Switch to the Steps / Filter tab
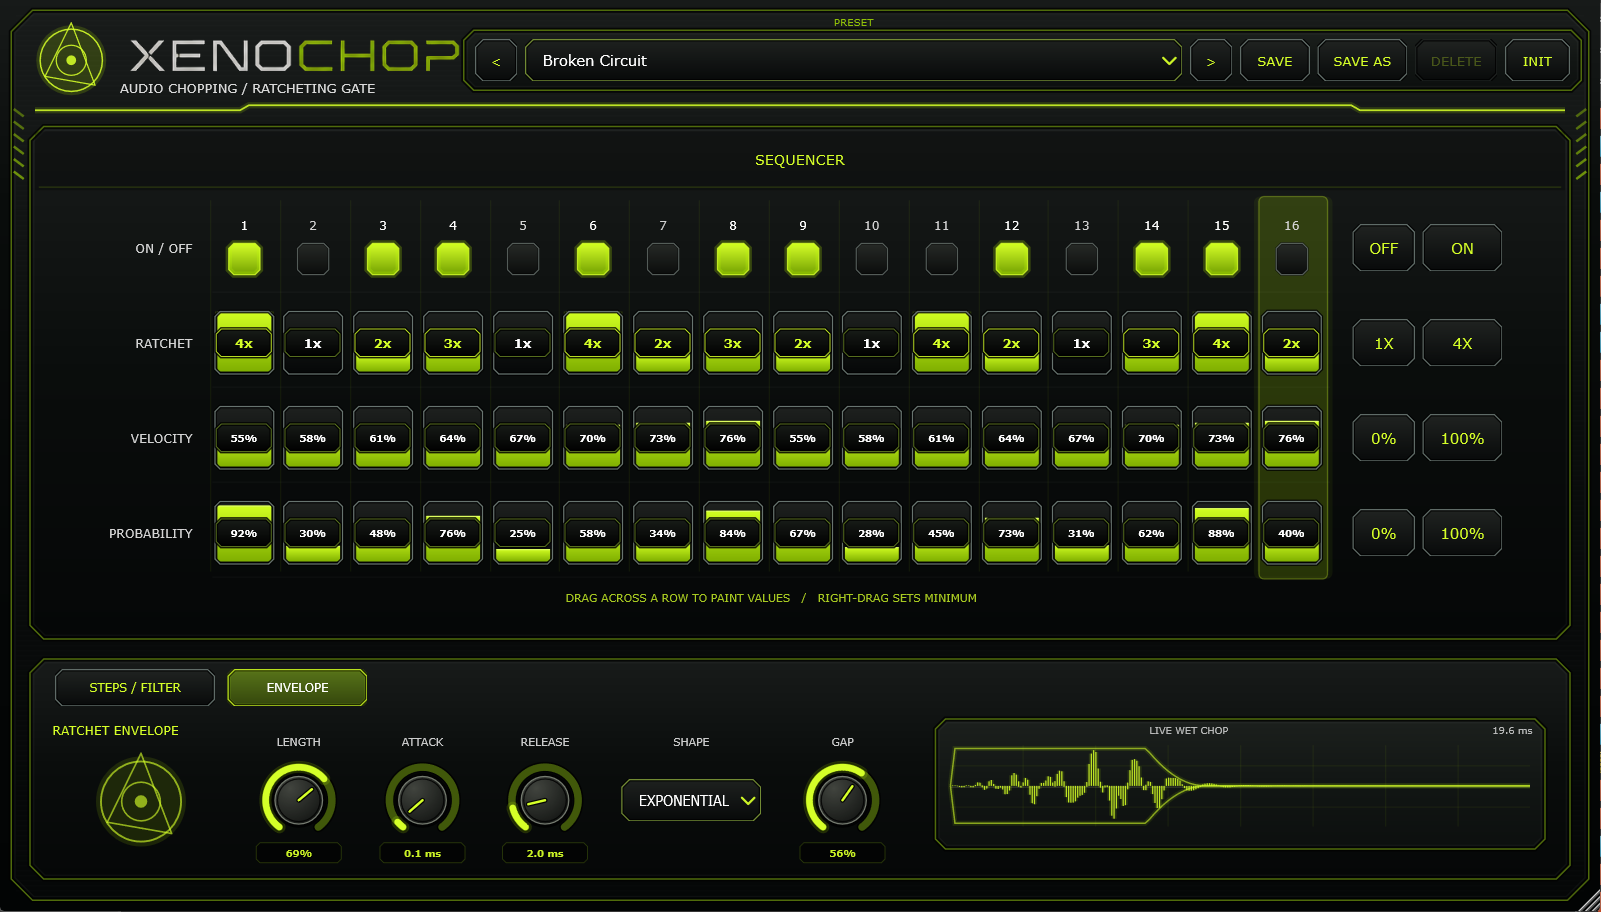The height and width of the screenshot is (912, 1601). pos(135,687)
